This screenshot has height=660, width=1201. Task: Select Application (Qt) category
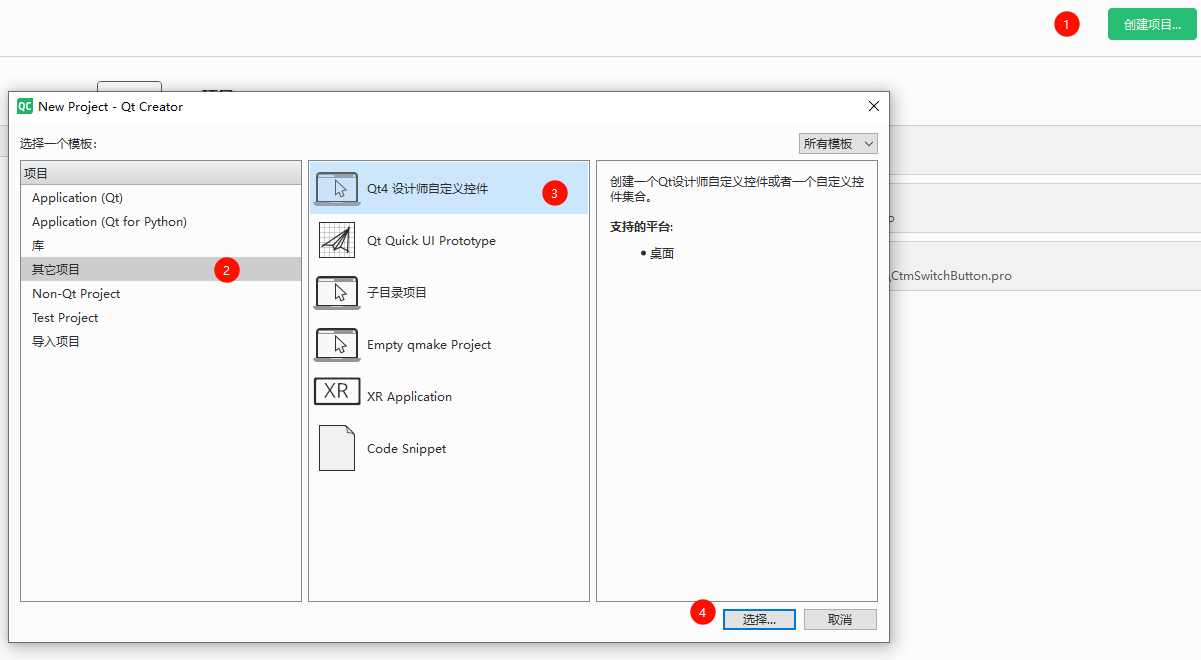click(x=161, y=198)
